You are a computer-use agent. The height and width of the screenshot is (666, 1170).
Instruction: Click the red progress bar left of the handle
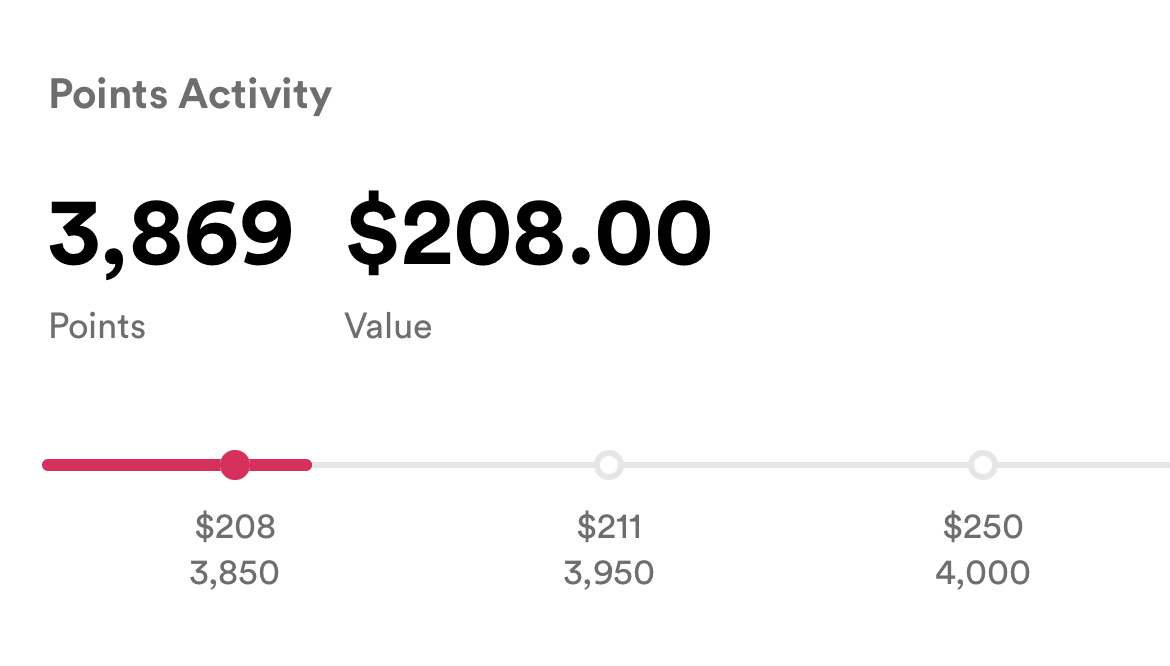coord(130,465)
